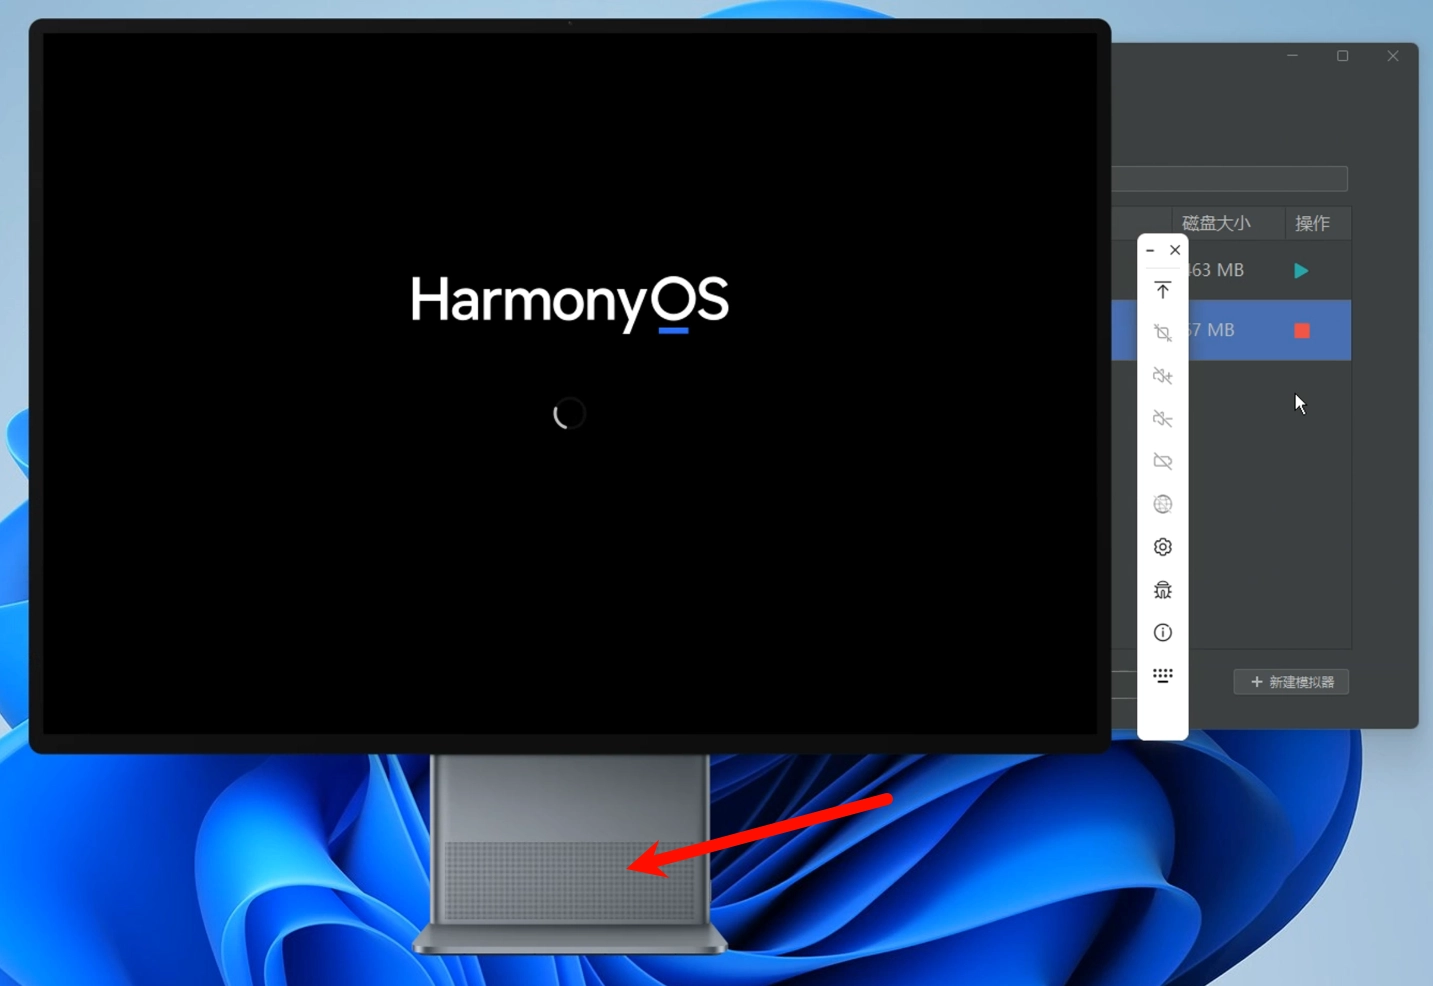Image resolution: width=1433 pixels, height=986 pixels.
Task: Click the disabled battery icon in emulator toolbar
Action: (x=1162, y=462)
